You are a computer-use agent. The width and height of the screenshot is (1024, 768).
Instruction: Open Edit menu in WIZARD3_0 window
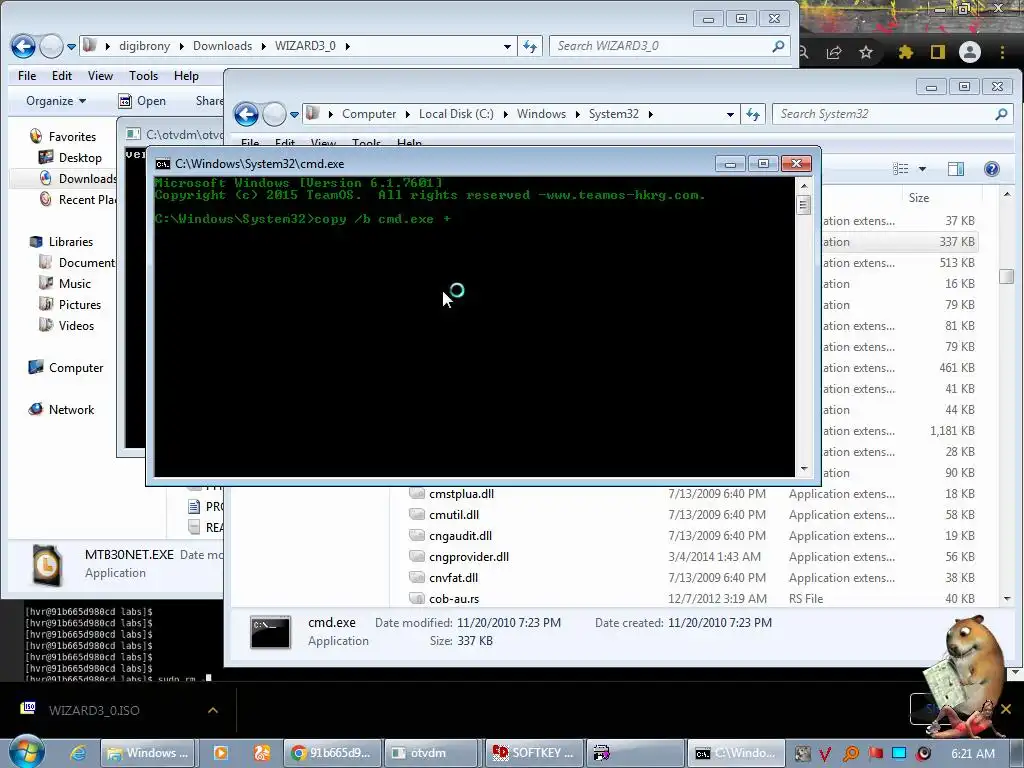coord(61,76)
